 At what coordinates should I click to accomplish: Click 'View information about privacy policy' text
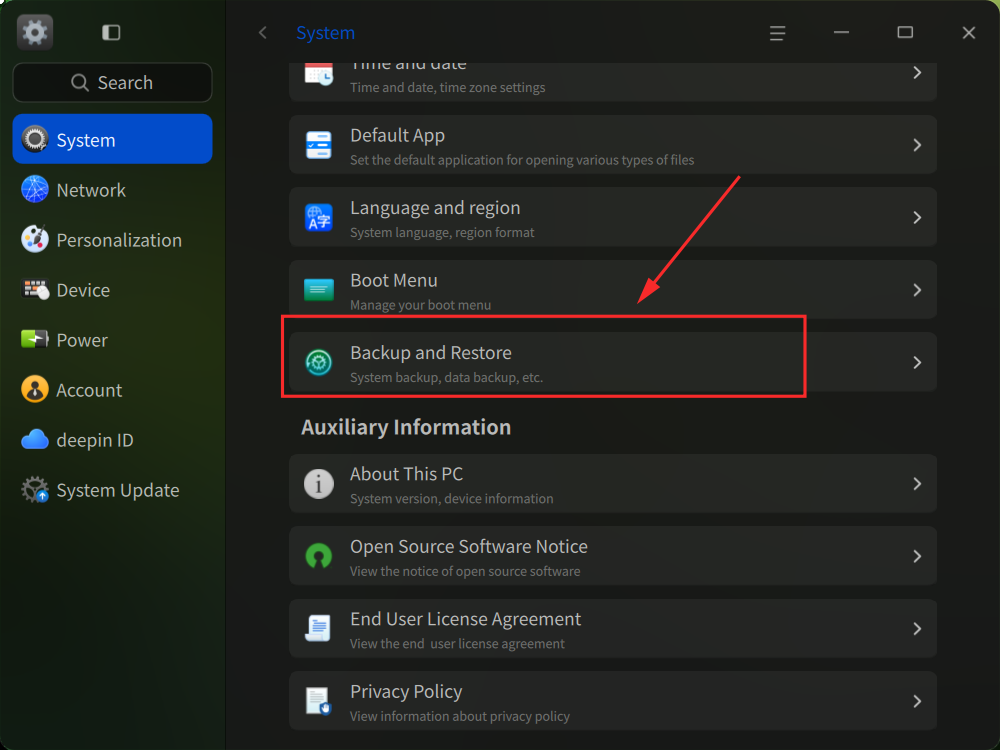click(460, 716)
